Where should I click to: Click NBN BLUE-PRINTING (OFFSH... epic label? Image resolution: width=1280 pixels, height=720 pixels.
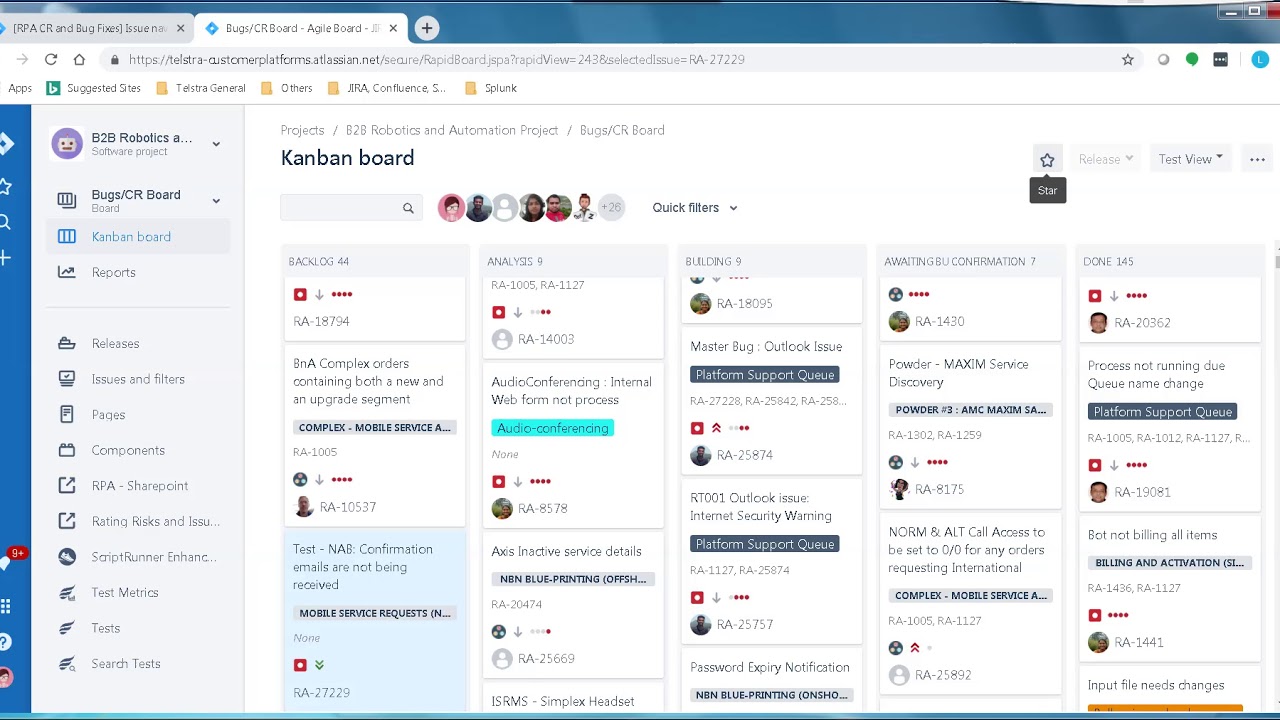tap(573, 579)
